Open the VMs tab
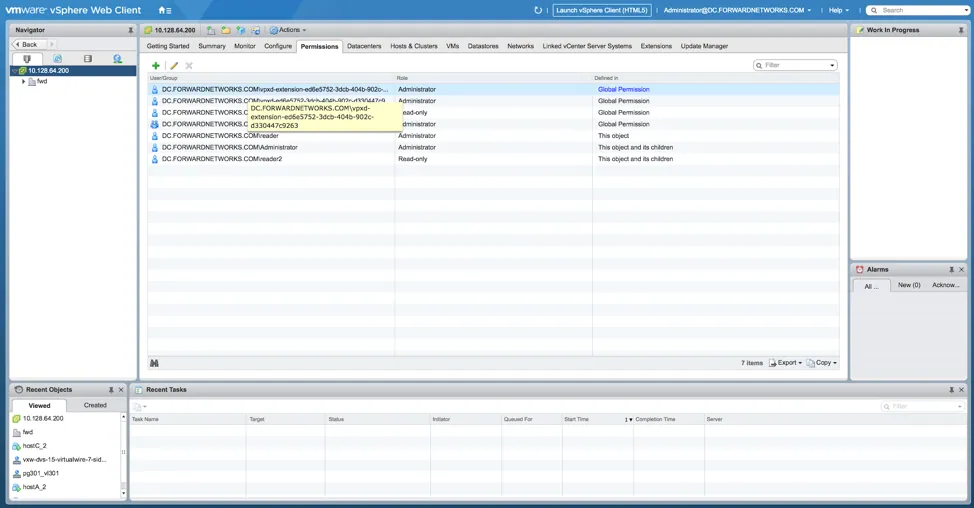The width and height of the screenshot is (974, 508). coord(452,46)
